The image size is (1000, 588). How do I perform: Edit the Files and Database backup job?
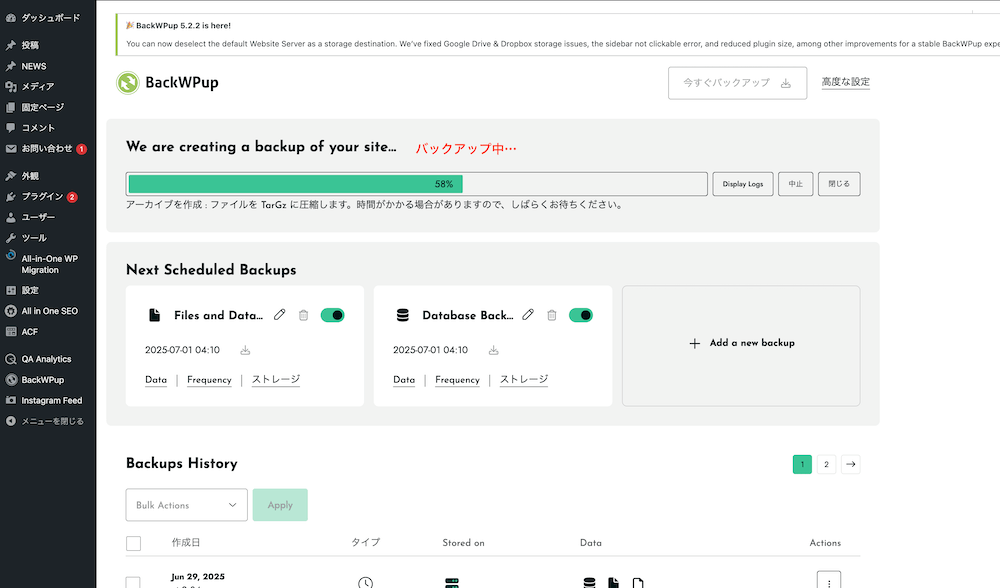(x=279, y=315)
